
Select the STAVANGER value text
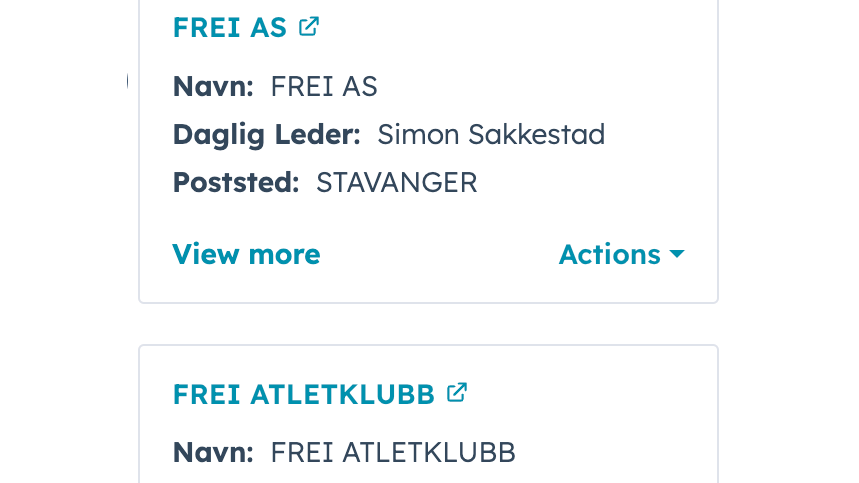point(396,182)
